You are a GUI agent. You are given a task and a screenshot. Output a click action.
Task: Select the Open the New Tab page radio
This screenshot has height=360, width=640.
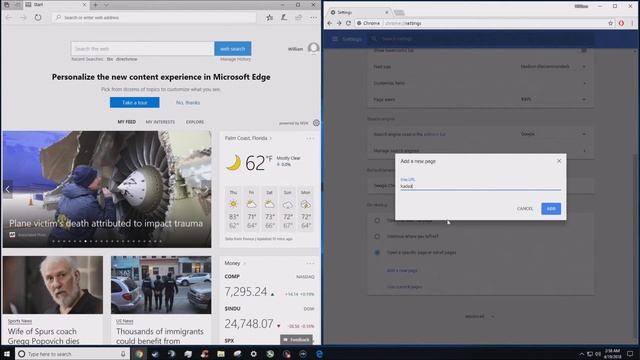coord(377,220)
